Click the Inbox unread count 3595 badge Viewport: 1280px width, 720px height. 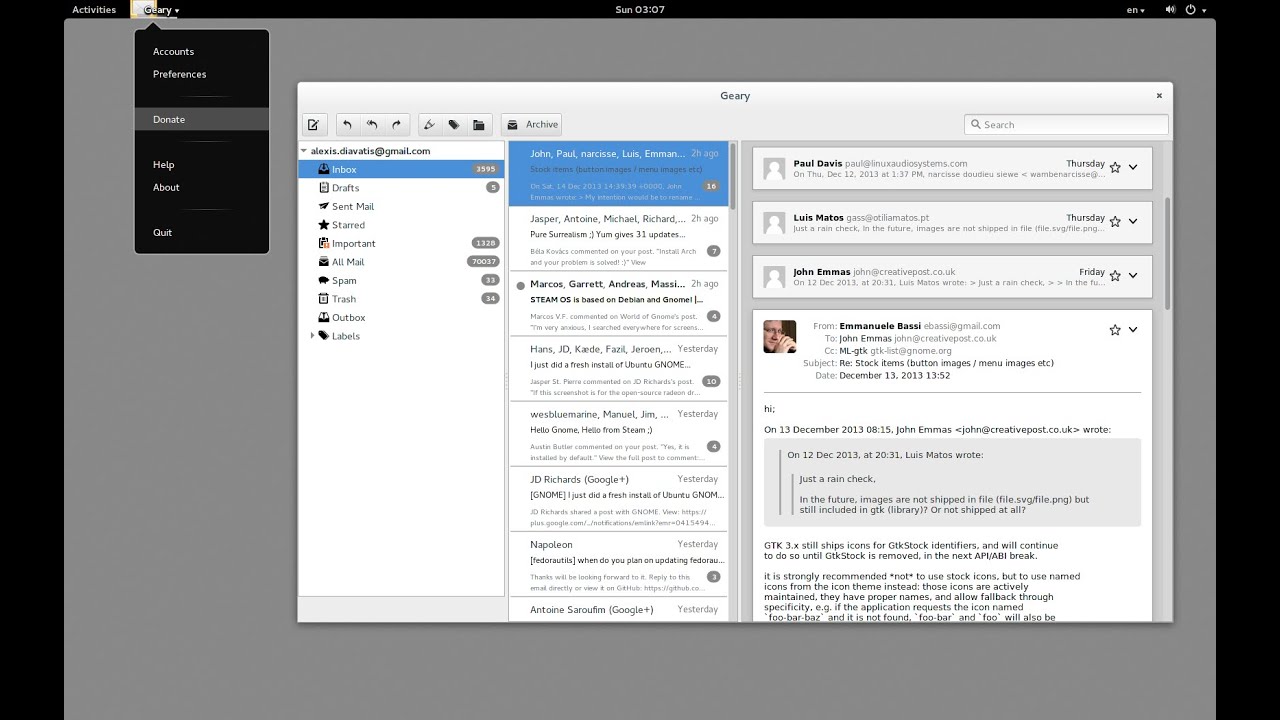pyautogui.click(x=486, y=170)
